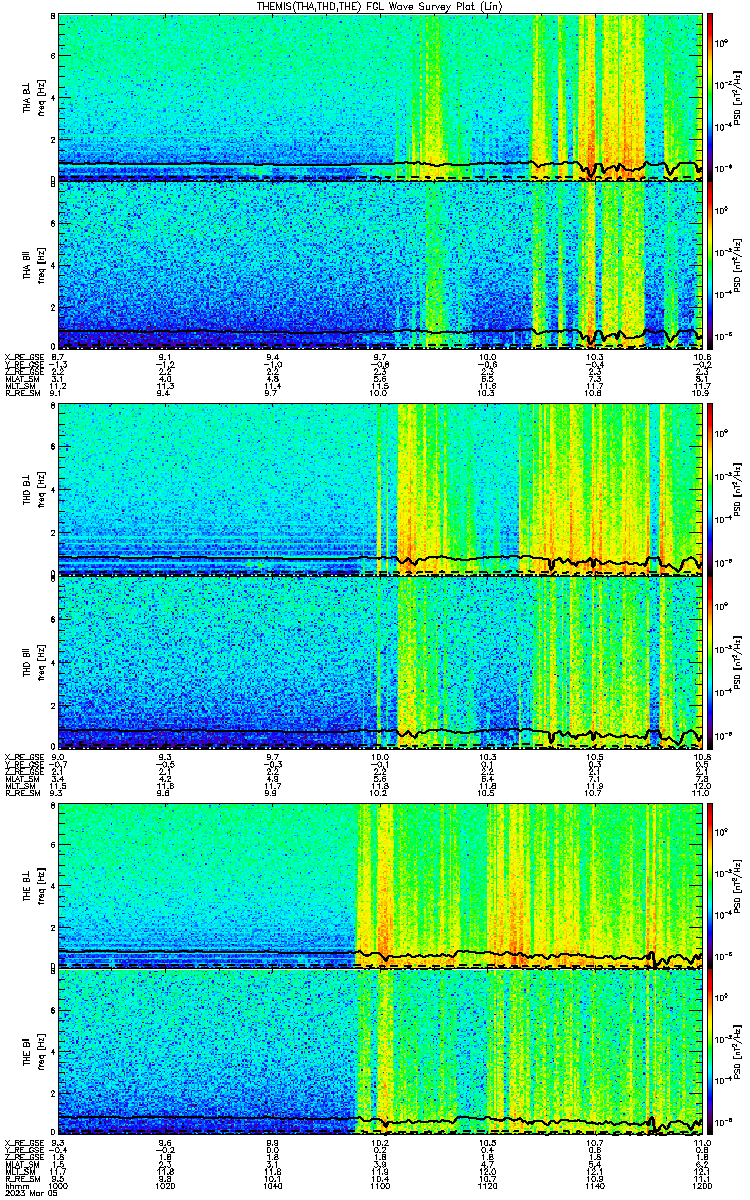Click inside the THA B-perpendicular spectrogram panel
Viewport: 750px width, 1200px height.
(380, 97)
